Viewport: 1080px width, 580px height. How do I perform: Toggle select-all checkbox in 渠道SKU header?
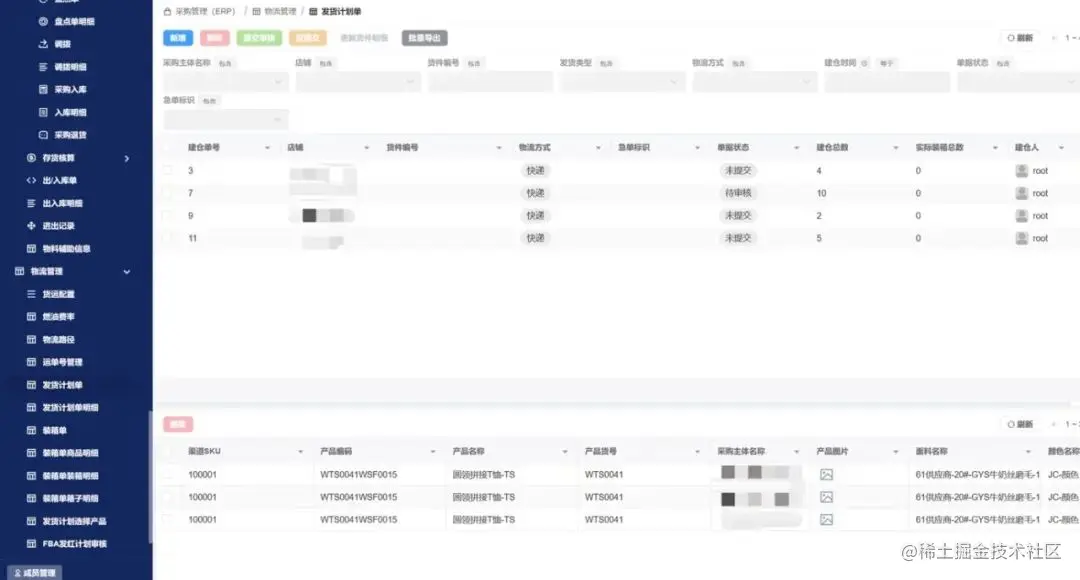pos(167,451)
